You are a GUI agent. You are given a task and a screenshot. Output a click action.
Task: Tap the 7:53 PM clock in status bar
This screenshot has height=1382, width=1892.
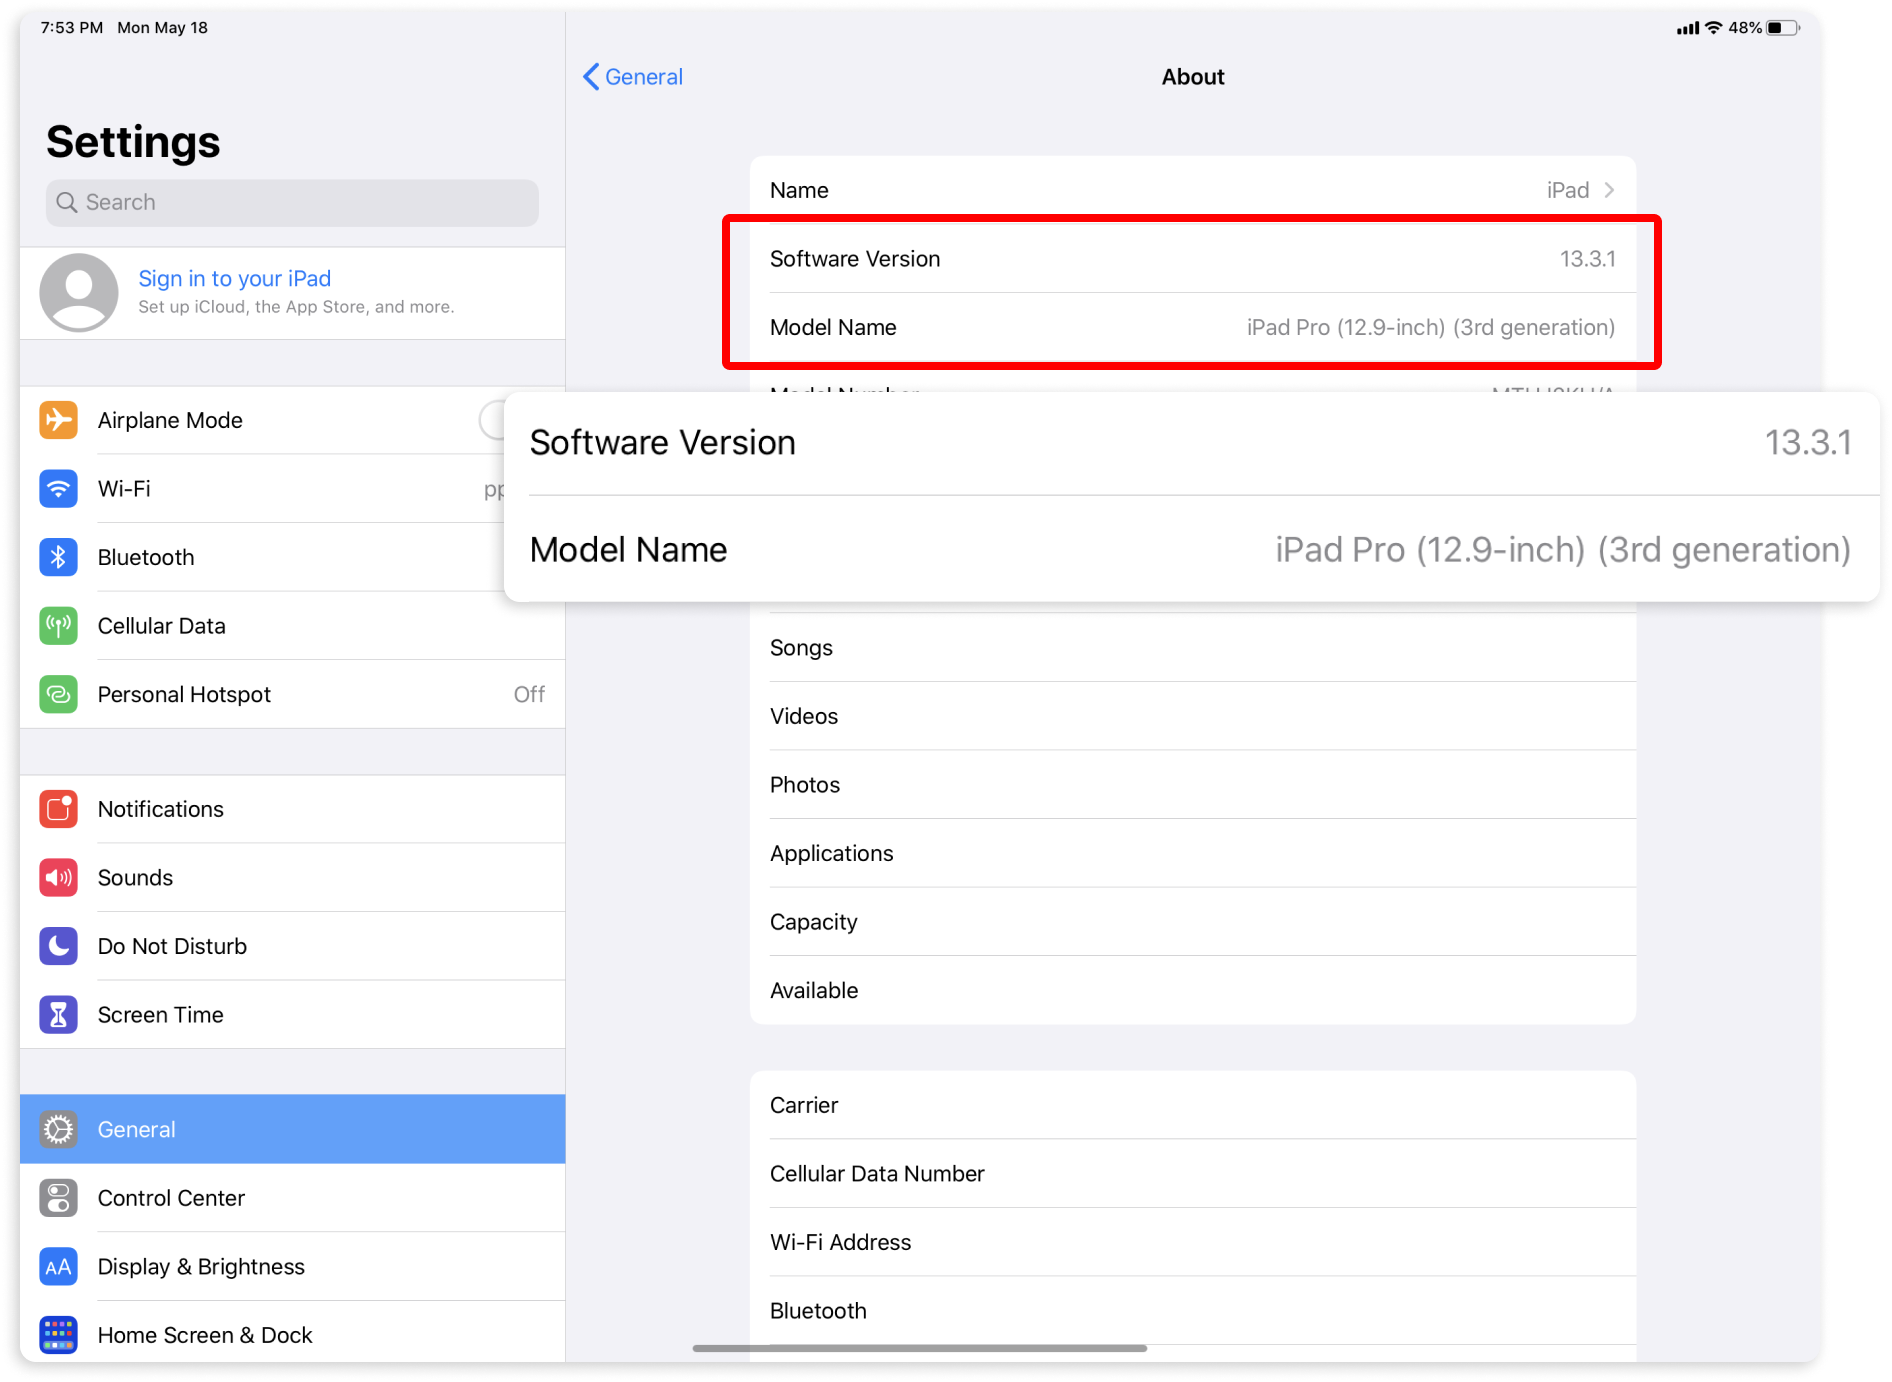pos(72,28)
